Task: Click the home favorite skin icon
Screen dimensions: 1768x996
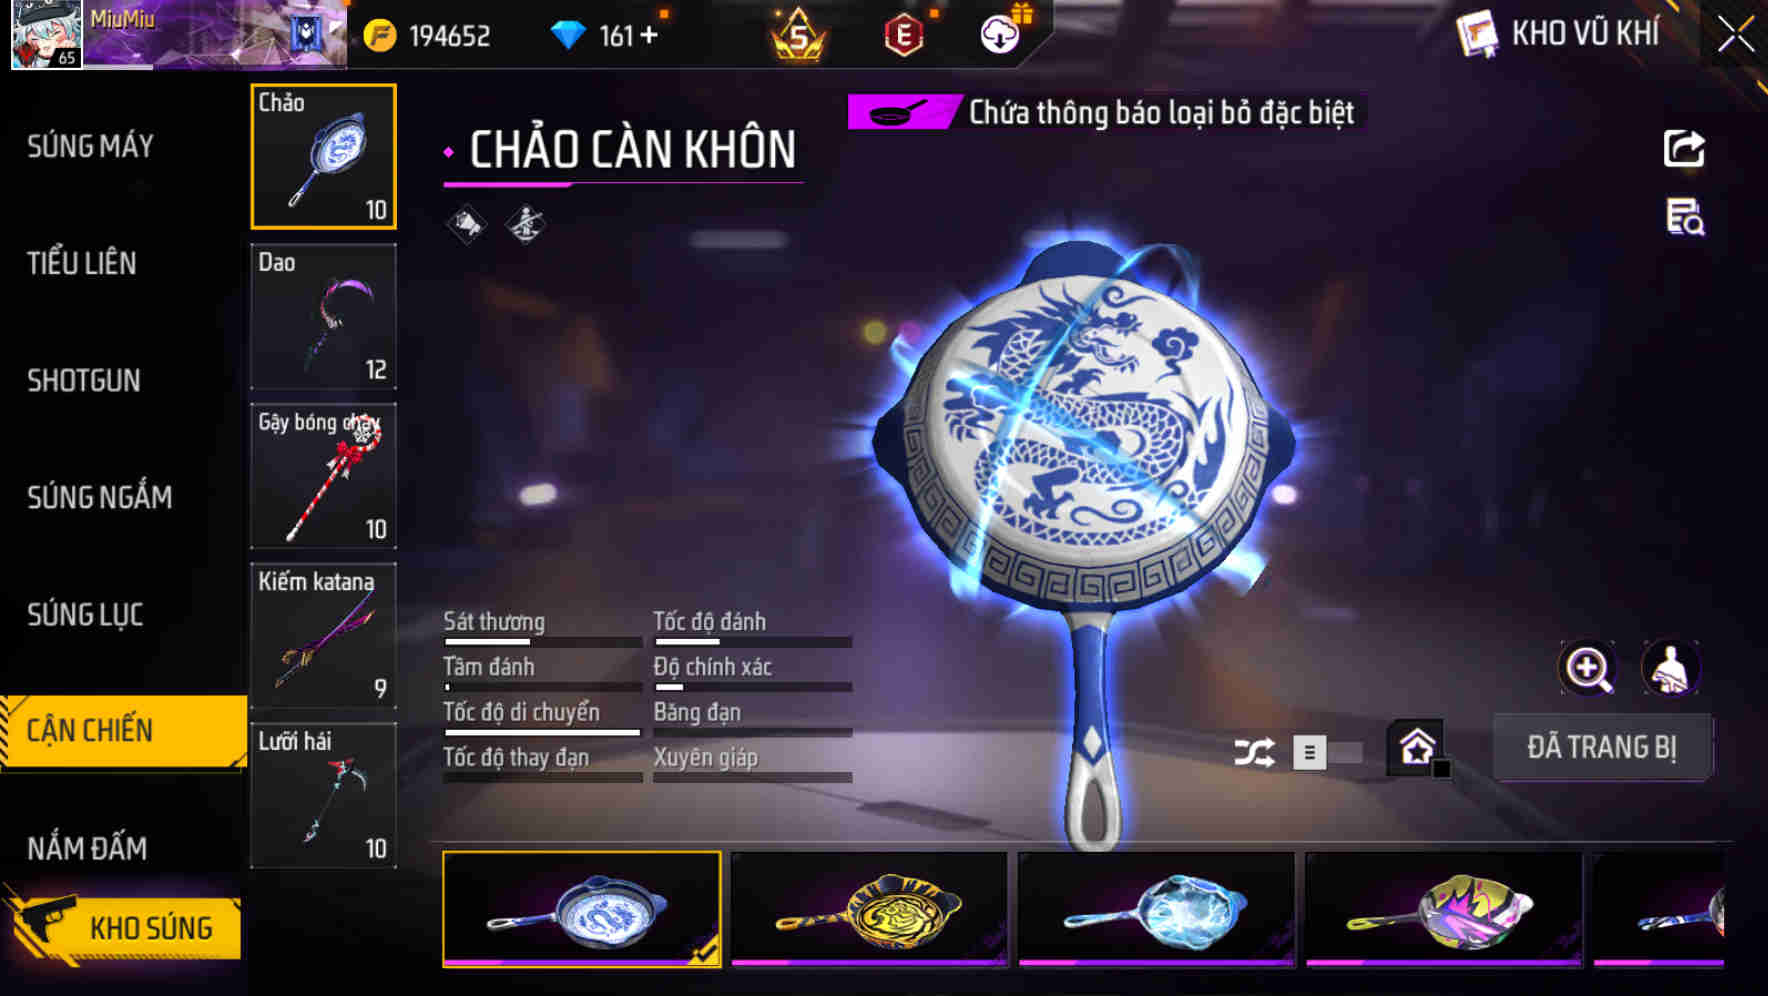Action: 1417,747
